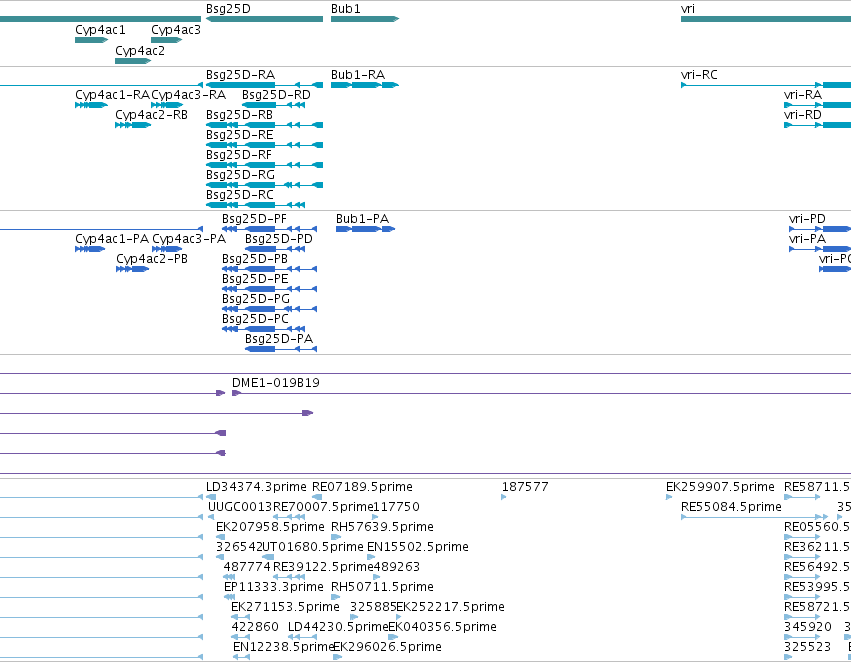Select the Bsg25D-RD transcript label

pos(276,95)
